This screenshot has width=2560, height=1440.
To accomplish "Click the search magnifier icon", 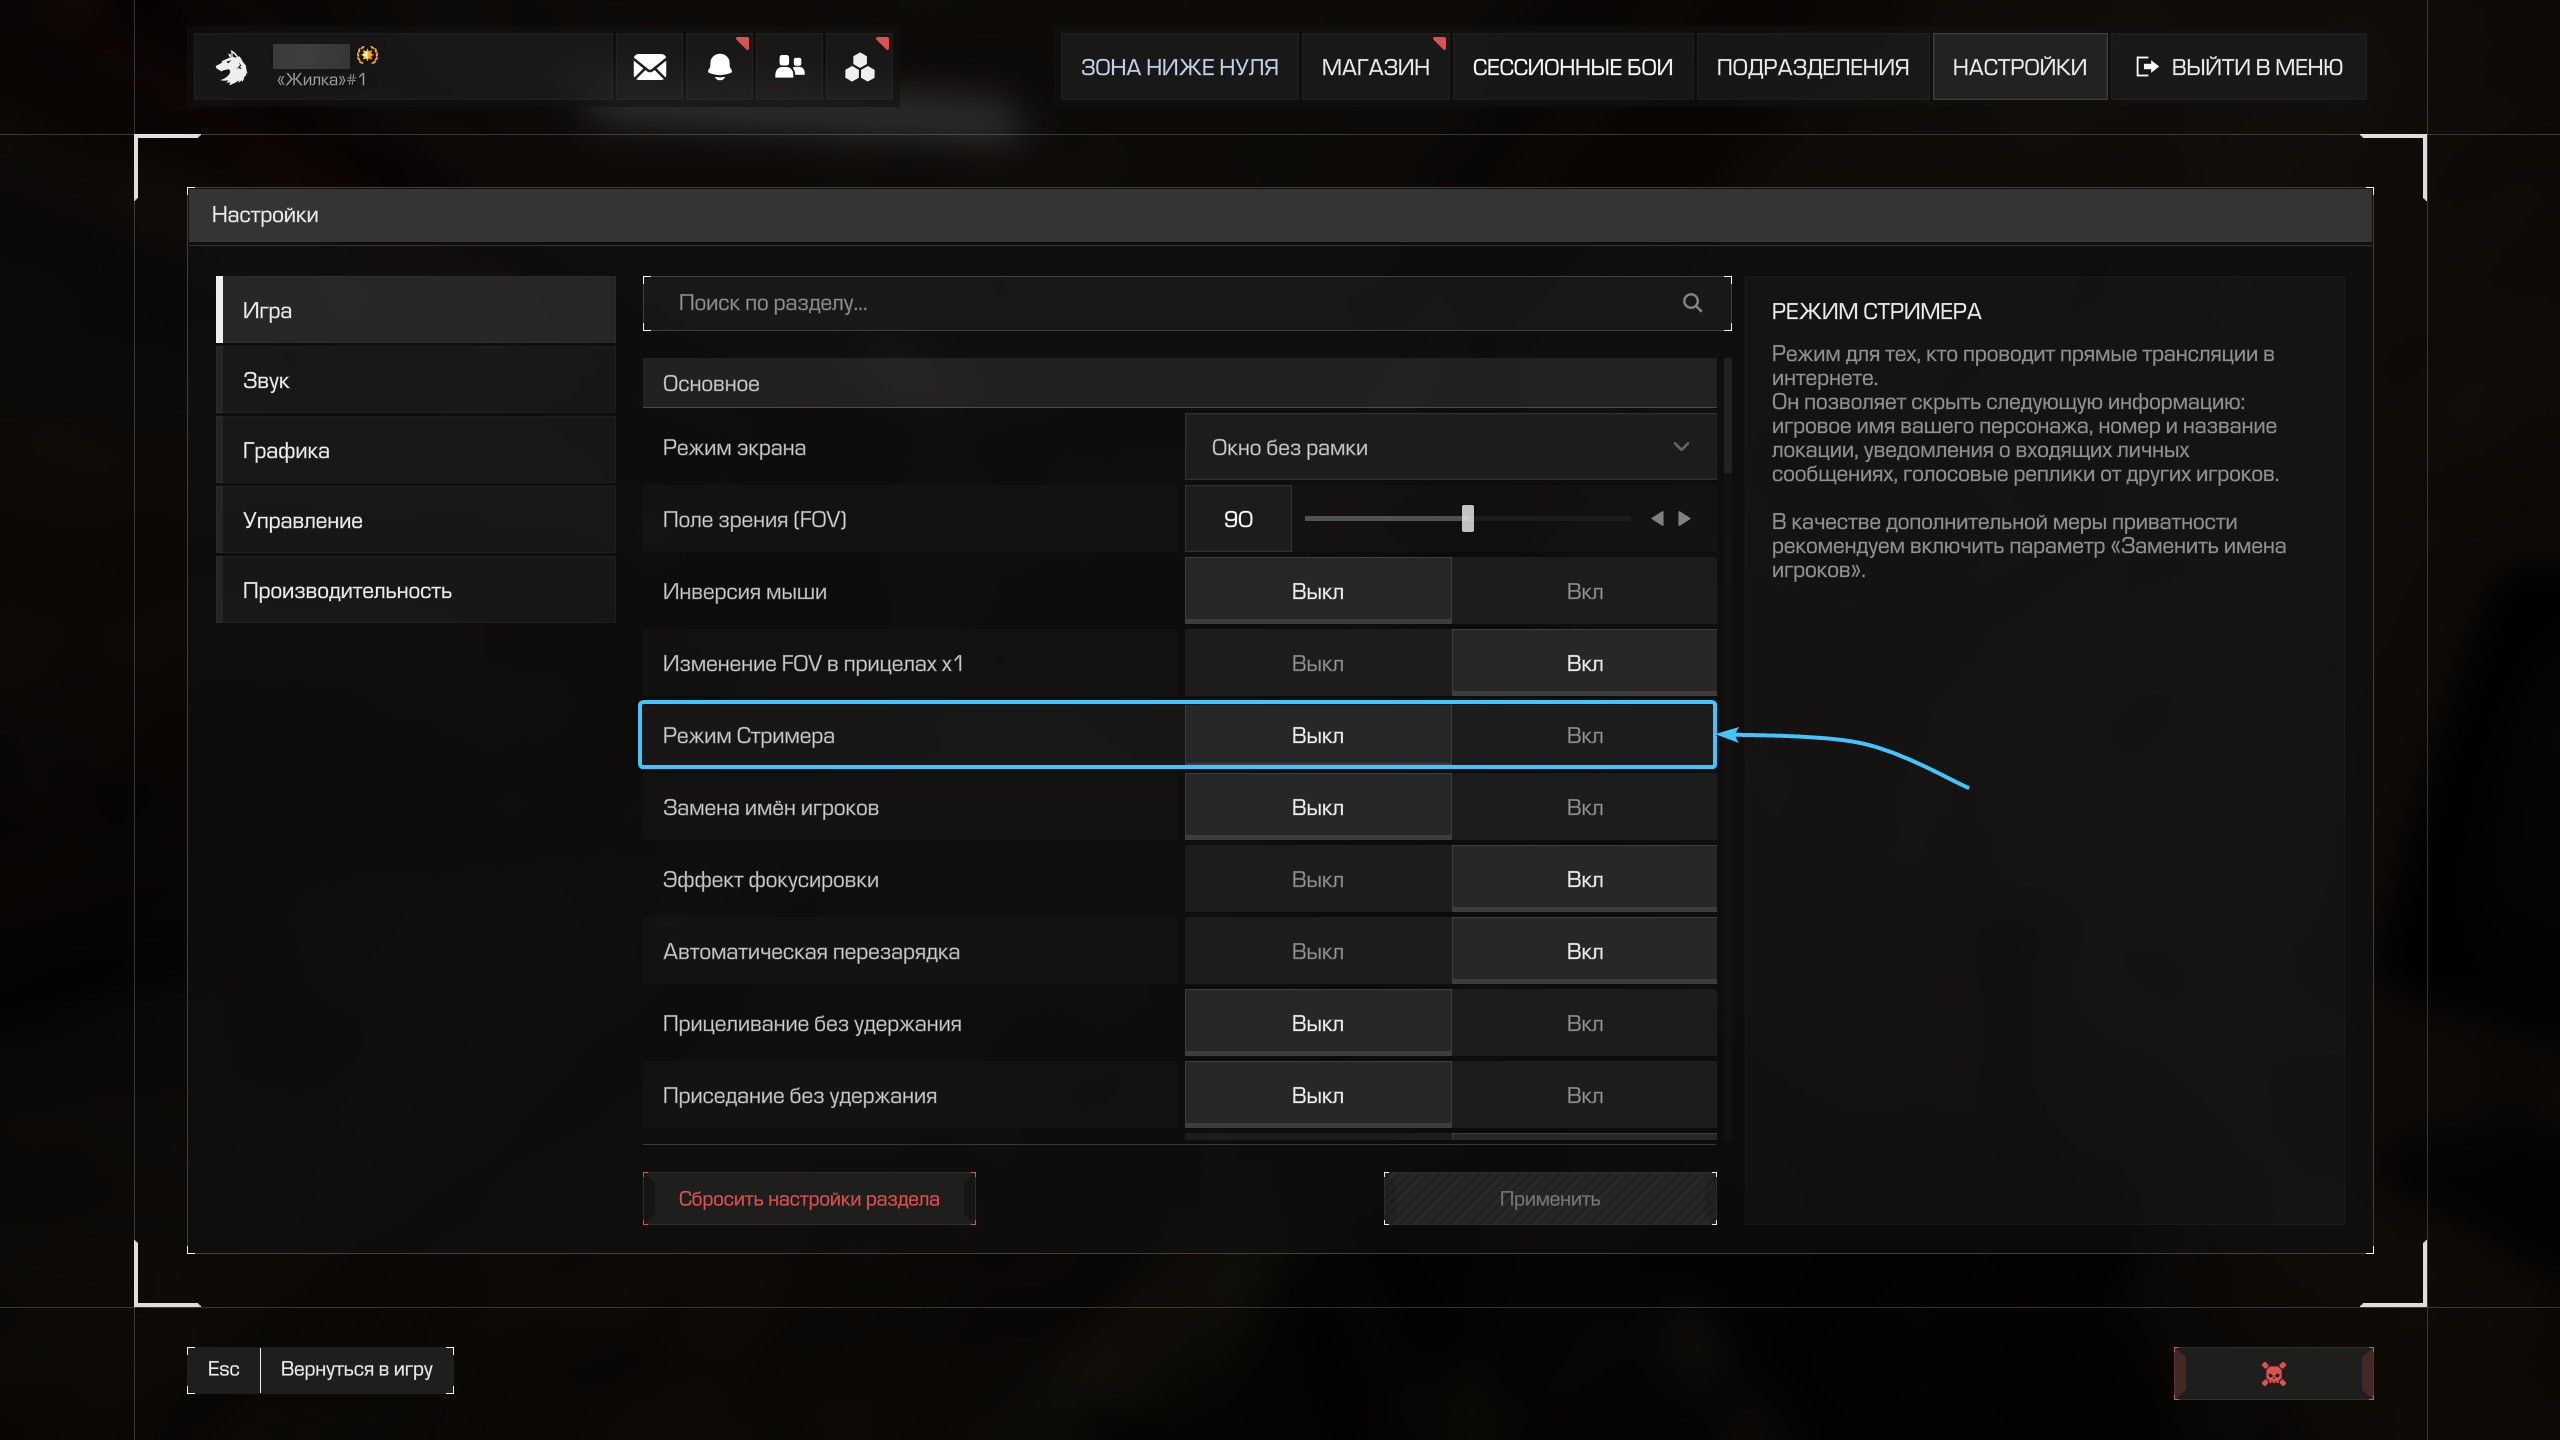I will [1692, 303].
